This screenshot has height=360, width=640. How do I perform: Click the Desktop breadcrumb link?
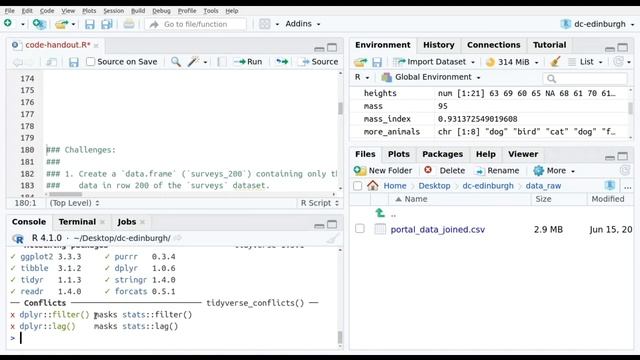pyautogui.click(x=434, y=186)
